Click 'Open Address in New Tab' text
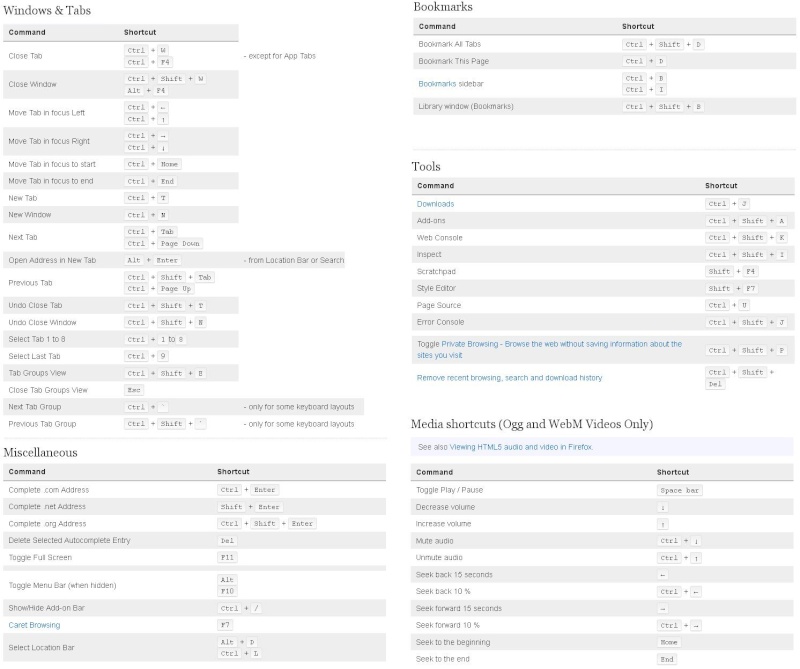Viewport: 800px width, 669px height. pos(52,260)
